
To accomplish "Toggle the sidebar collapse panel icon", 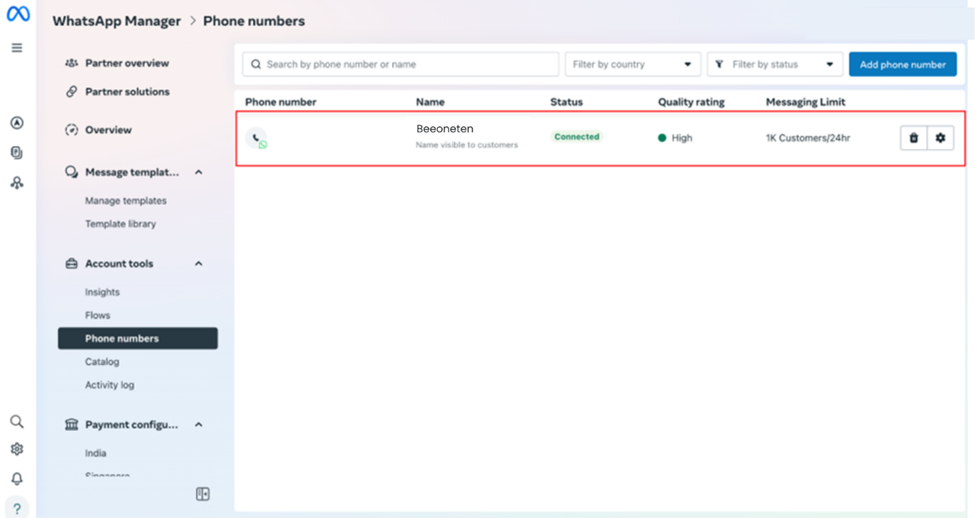I will (203, 494).
